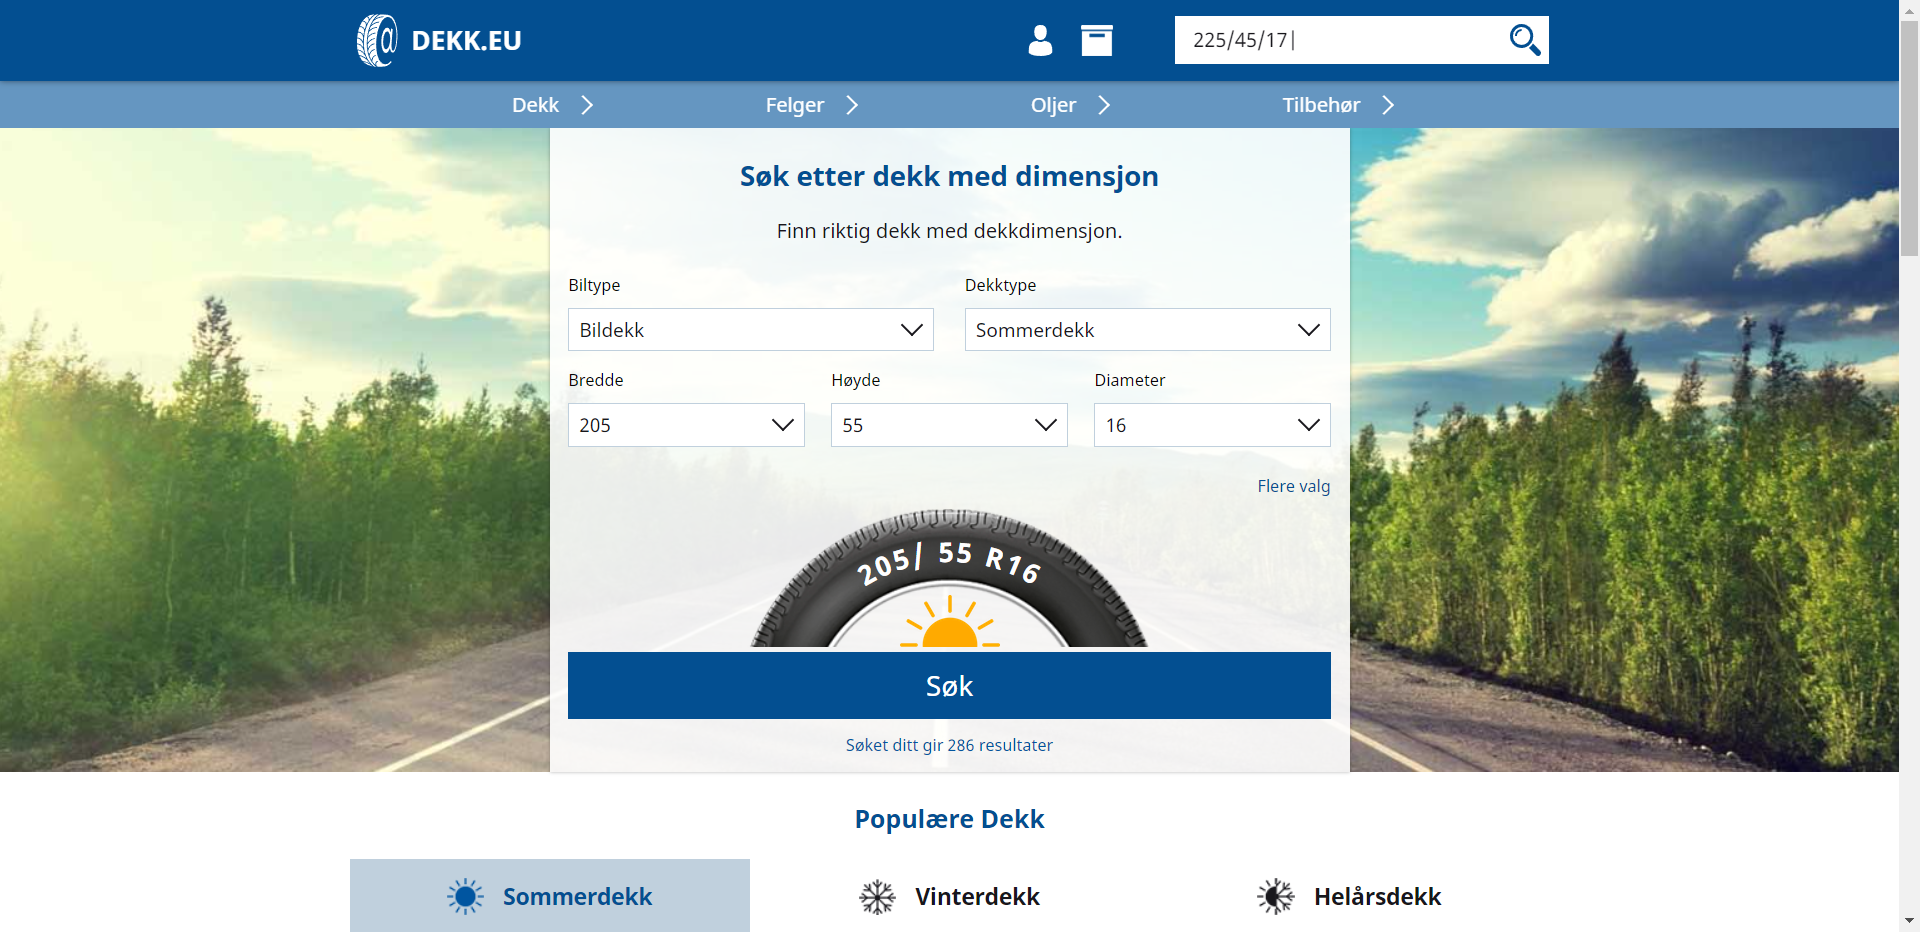Click the DEKK.EU tire logo icon
The image size is (1920, 932).
[x=377, y=40]
